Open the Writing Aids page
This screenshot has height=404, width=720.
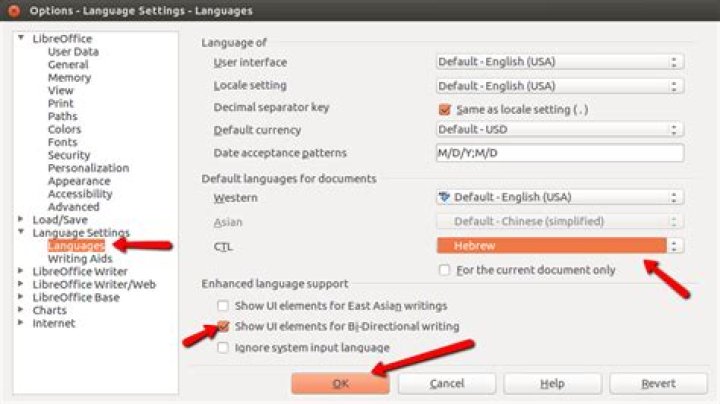click(x=79, y=258)
